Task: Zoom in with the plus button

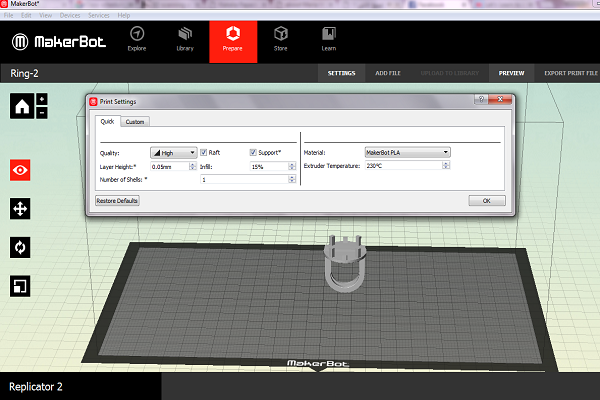Action: [x=42, y=99]
